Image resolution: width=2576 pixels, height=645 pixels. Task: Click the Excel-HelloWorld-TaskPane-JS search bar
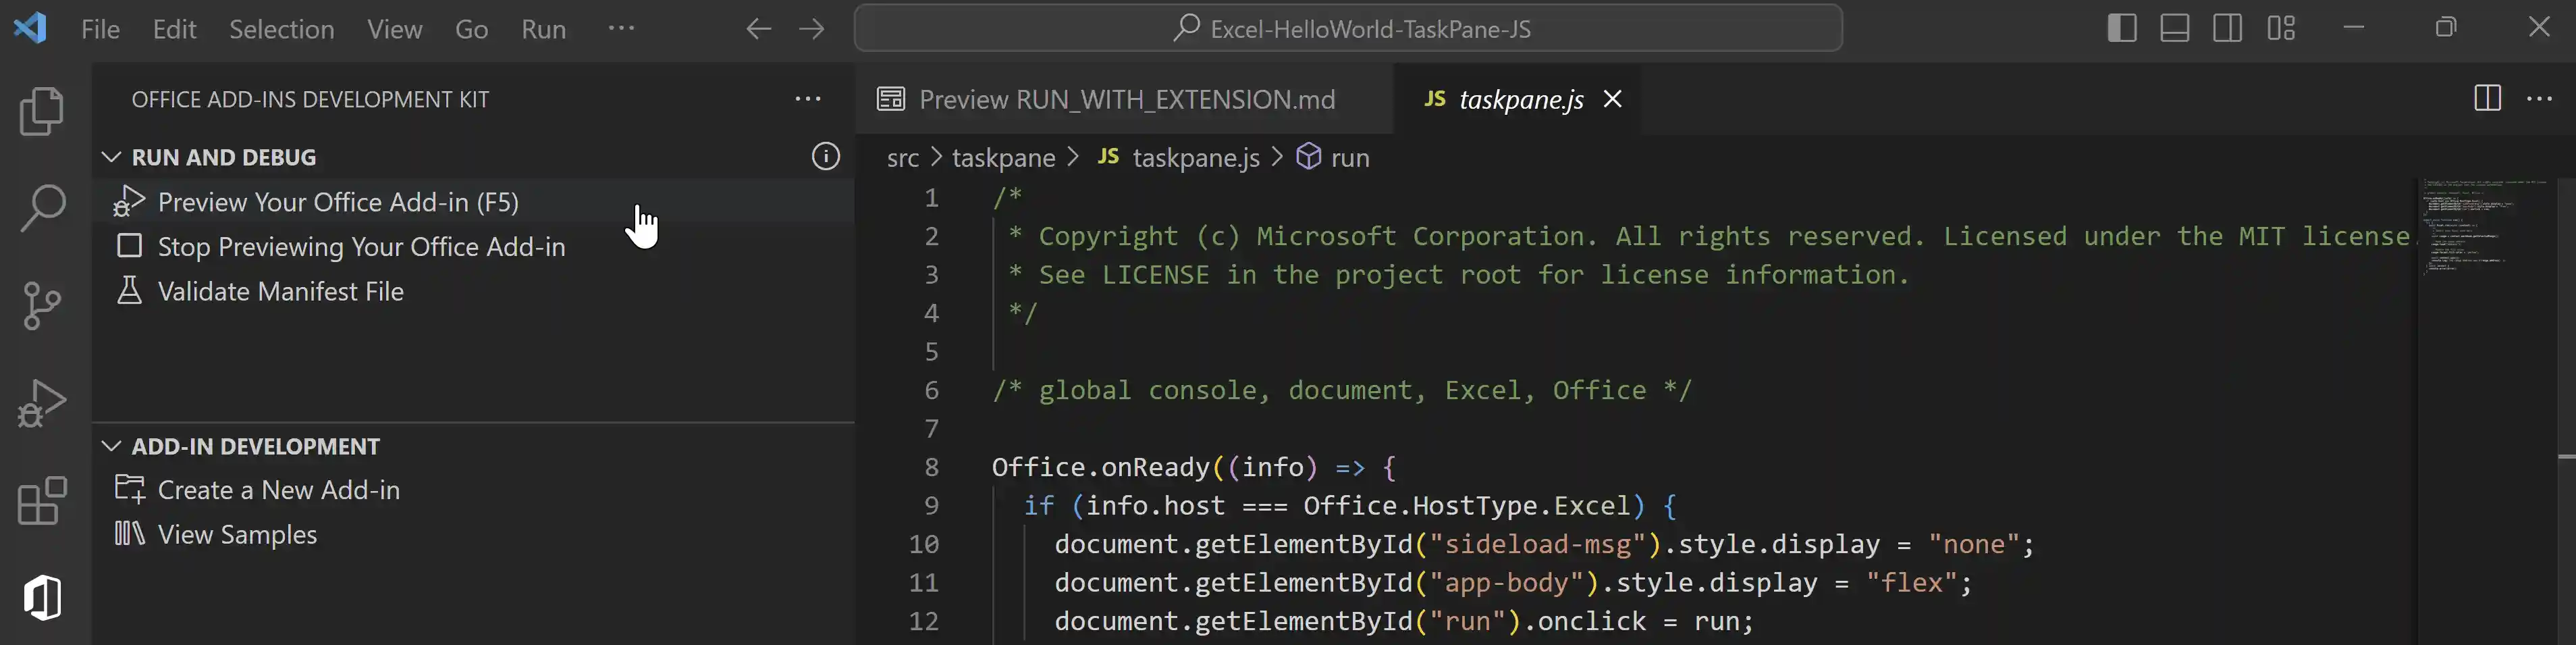pyautogui.click(x=1348, y=28)
